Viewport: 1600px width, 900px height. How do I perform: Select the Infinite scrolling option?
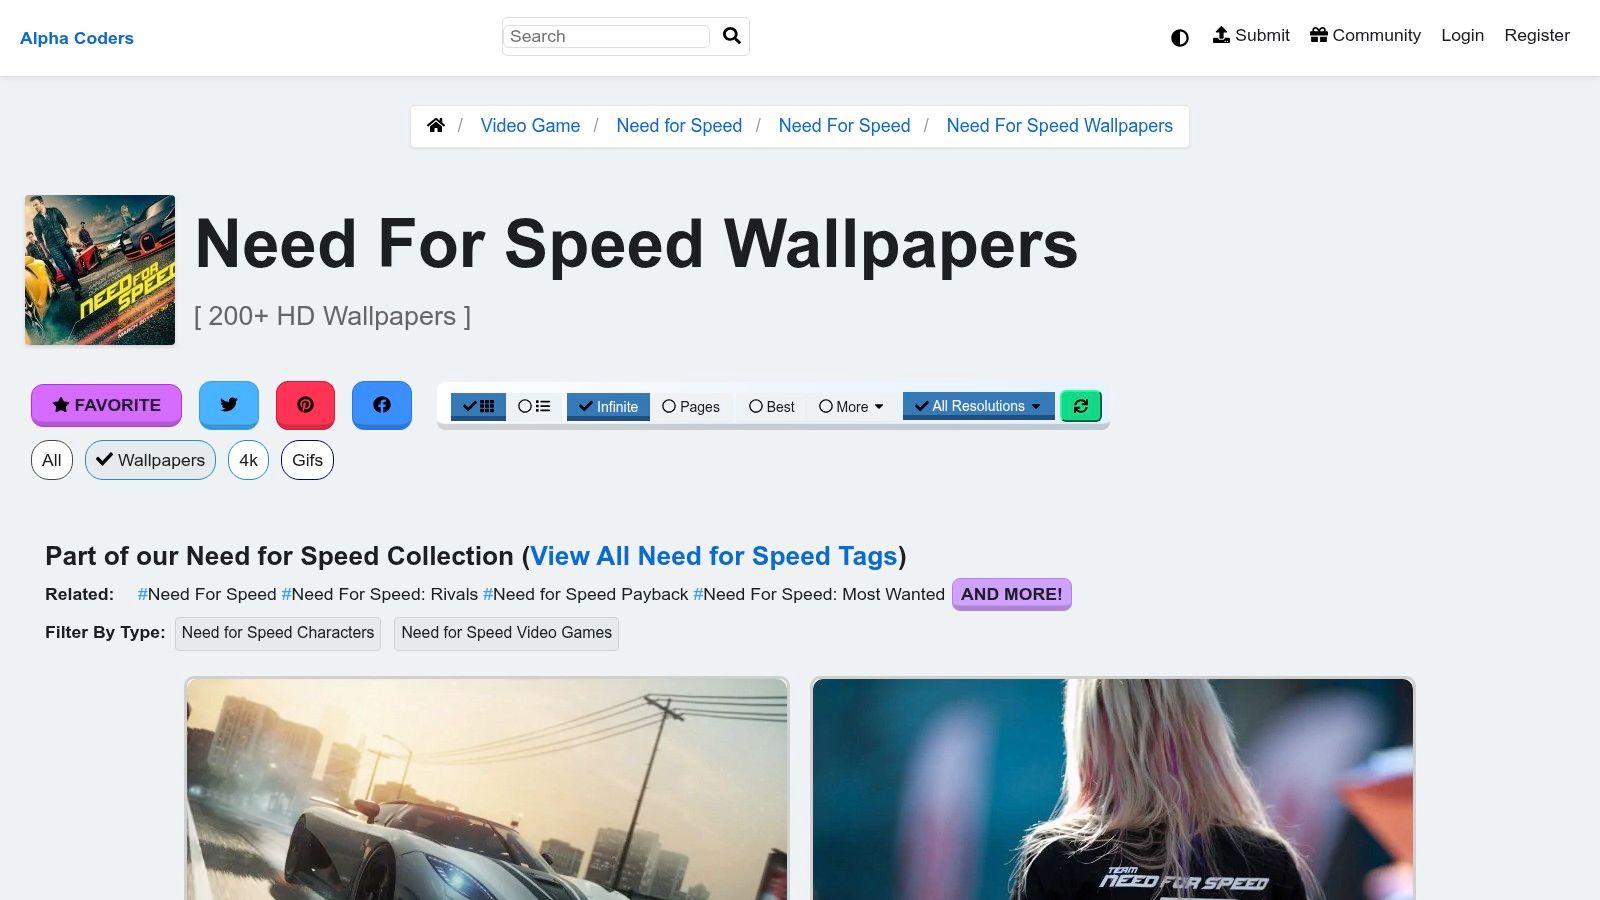pos(608,406)
